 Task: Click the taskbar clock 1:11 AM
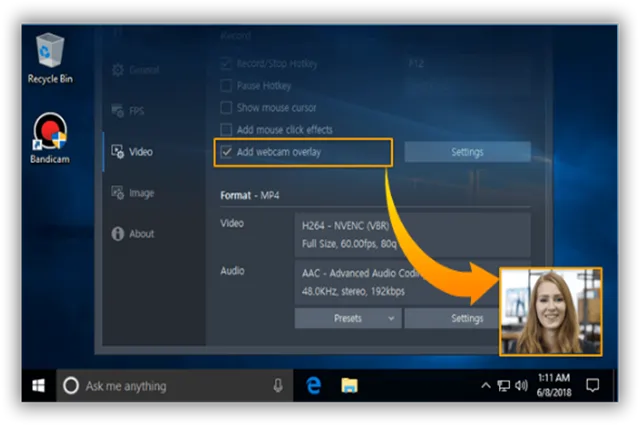tap(554, 385)
